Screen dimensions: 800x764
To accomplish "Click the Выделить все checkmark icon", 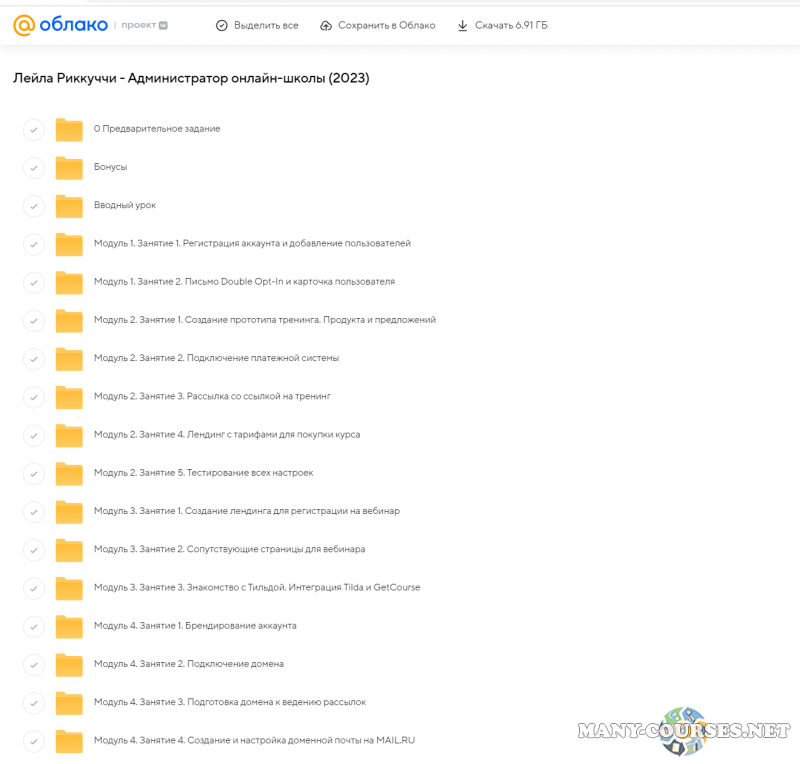I will coord(222,26).
